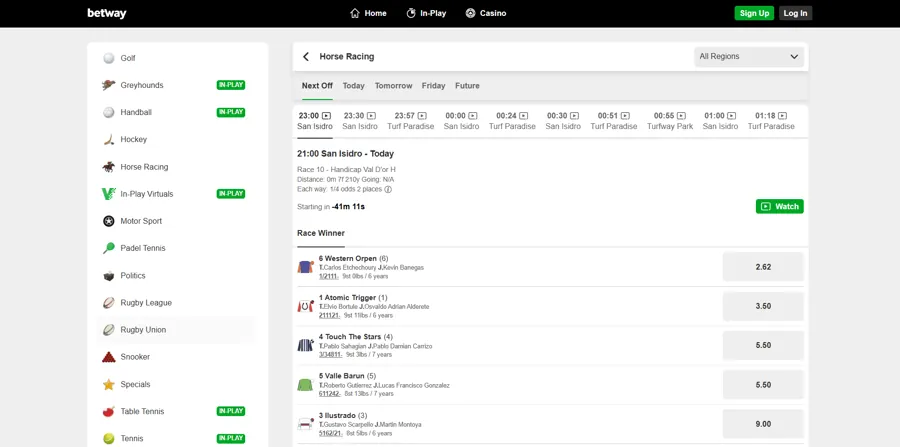Click the Motor Sport wheel icon

[108, 221]
